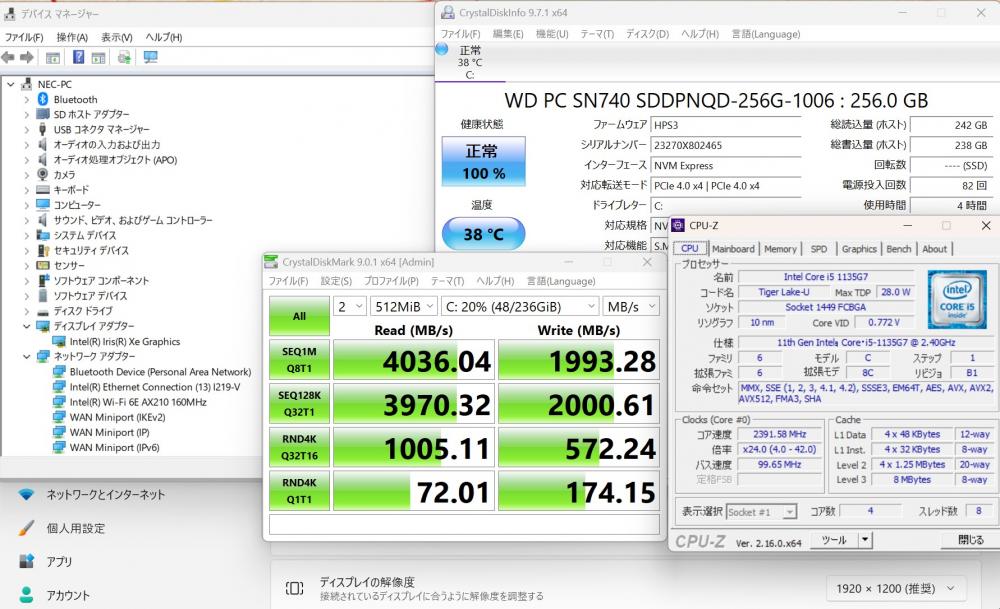Select WAN Miniport (IPv6) entry
Image resolution: width=1000 pixels, height=609 pixels.
pos(115,447)
